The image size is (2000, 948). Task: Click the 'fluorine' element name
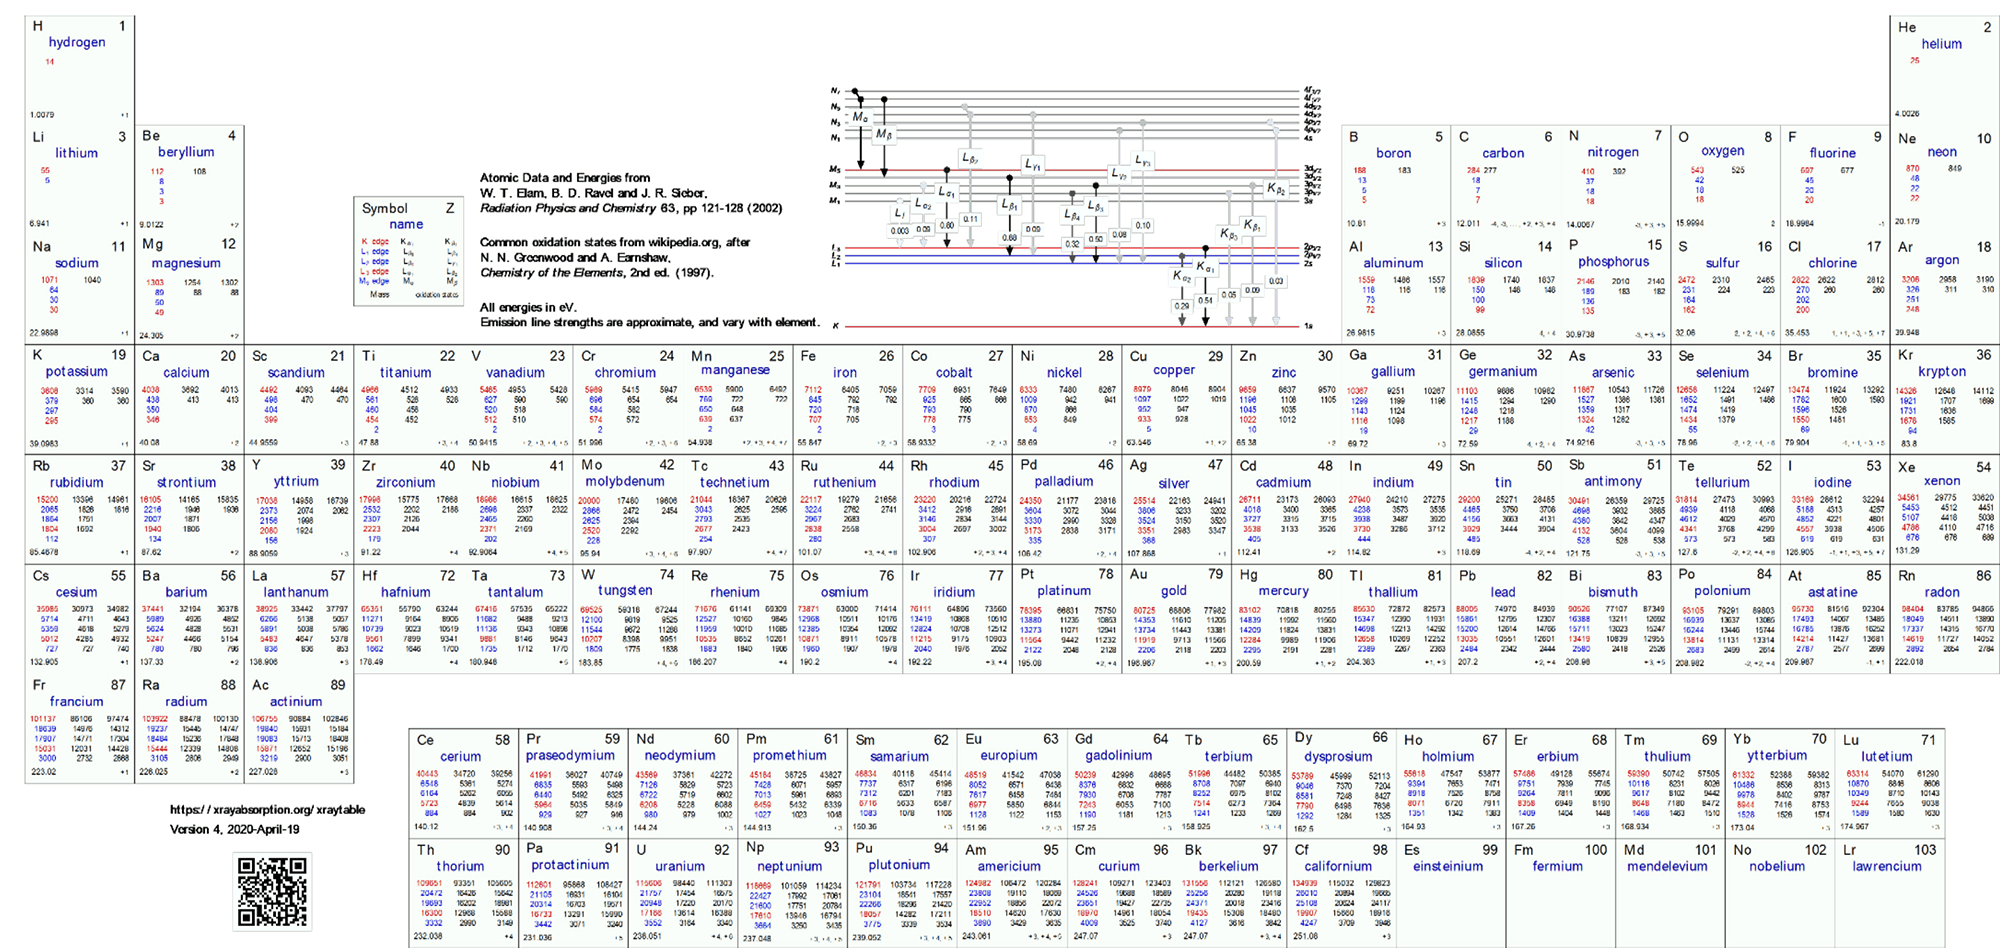click(1832, 154)
